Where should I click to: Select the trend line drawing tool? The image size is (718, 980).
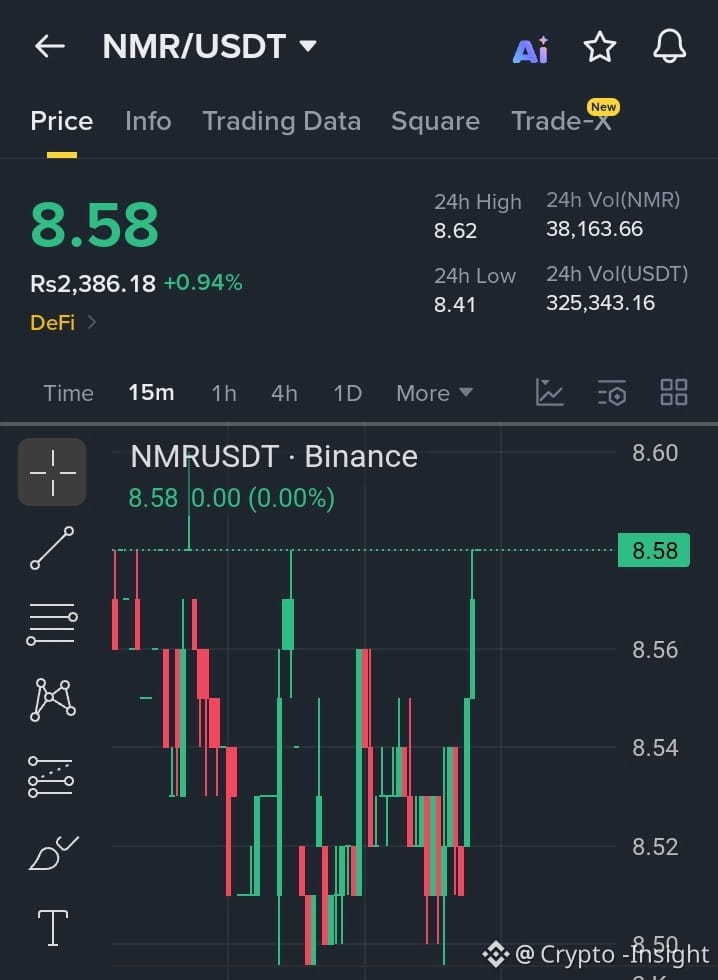click(x=52, y=548)
